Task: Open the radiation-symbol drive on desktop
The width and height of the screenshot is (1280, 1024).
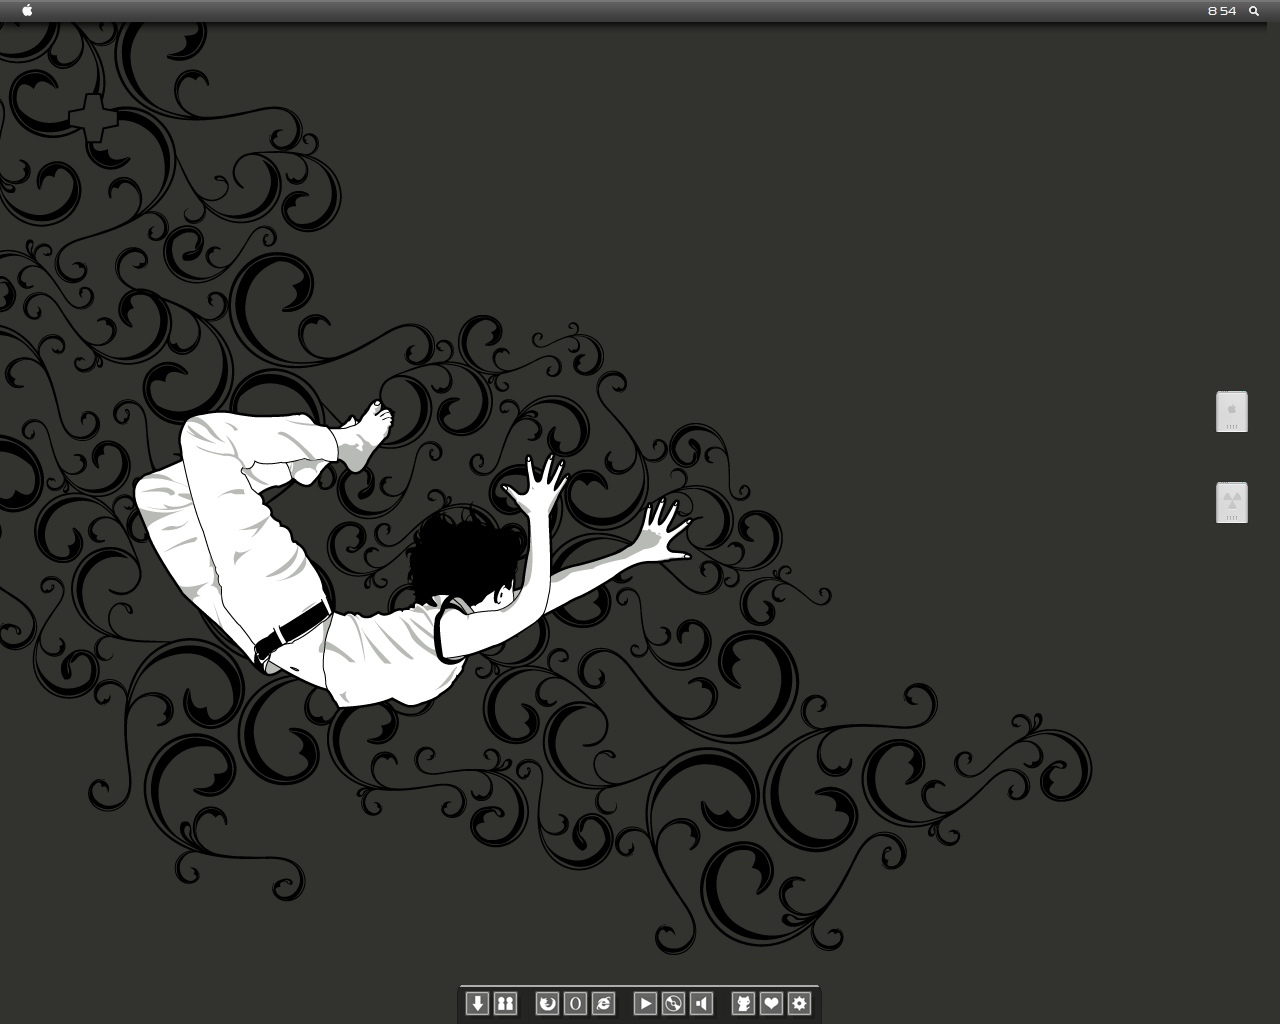Action: point(1232,503)
